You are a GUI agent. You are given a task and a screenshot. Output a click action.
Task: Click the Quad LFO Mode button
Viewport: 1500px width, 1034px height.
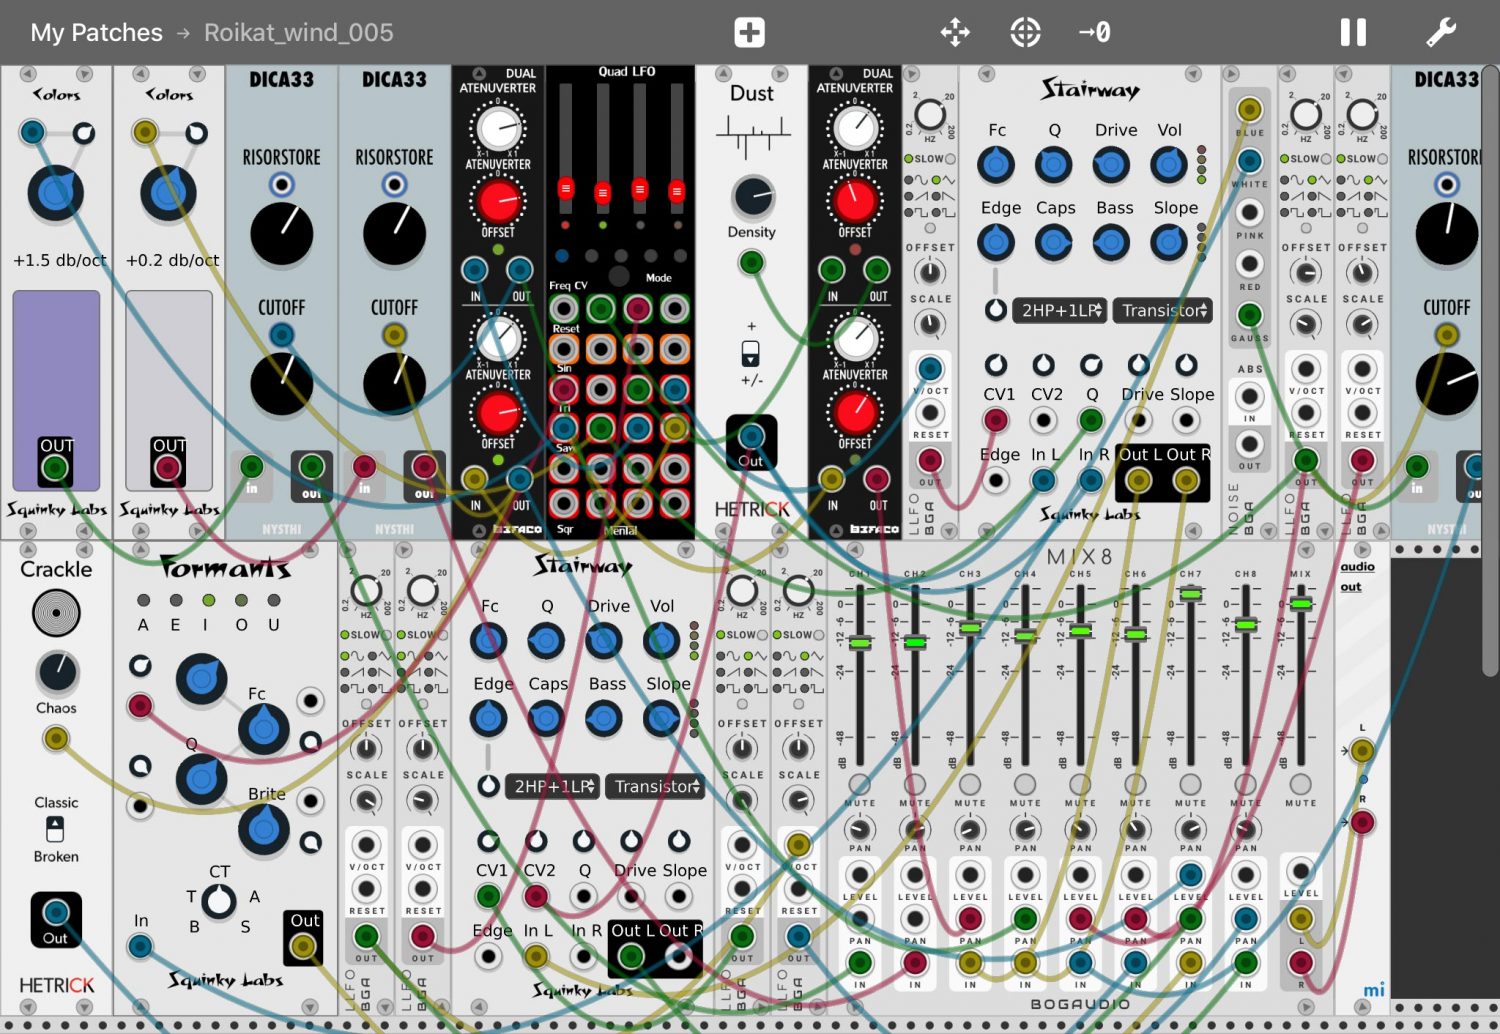pos(619,277)
